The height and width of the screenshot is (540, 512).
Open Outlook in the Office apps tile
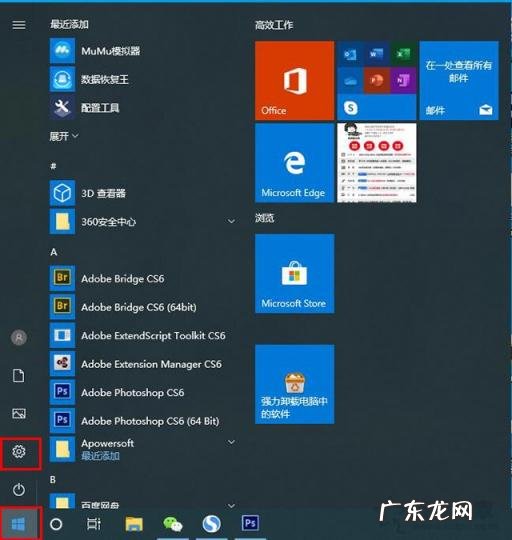tap(350, 54)
